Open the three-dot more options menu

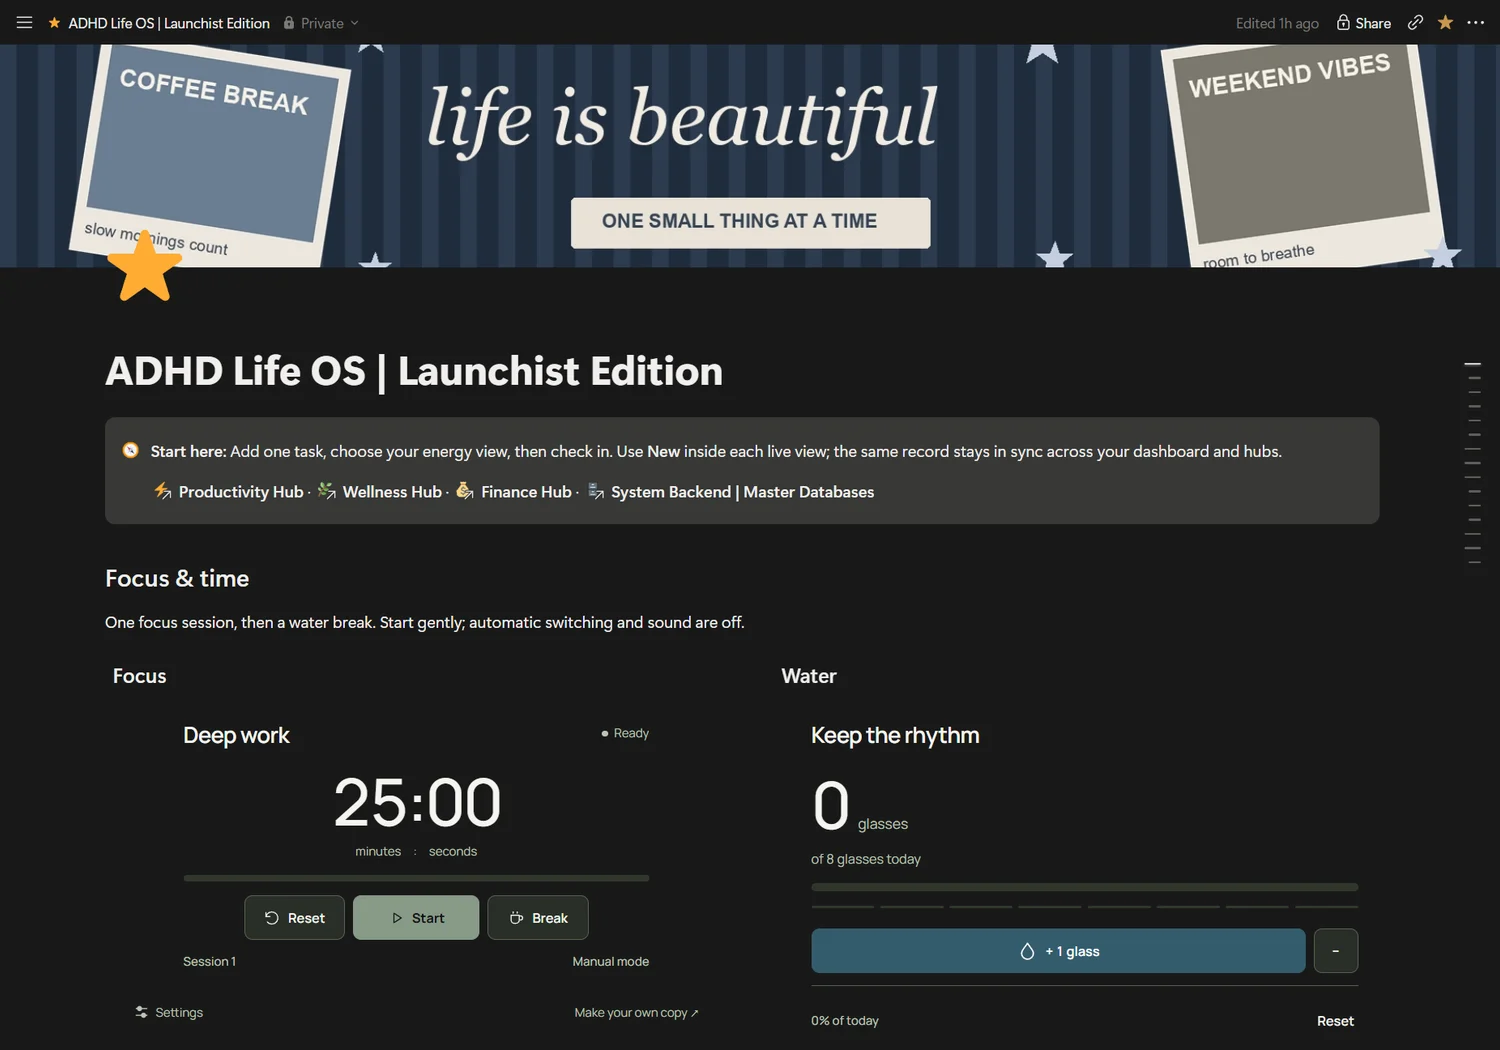(1476, 22)
